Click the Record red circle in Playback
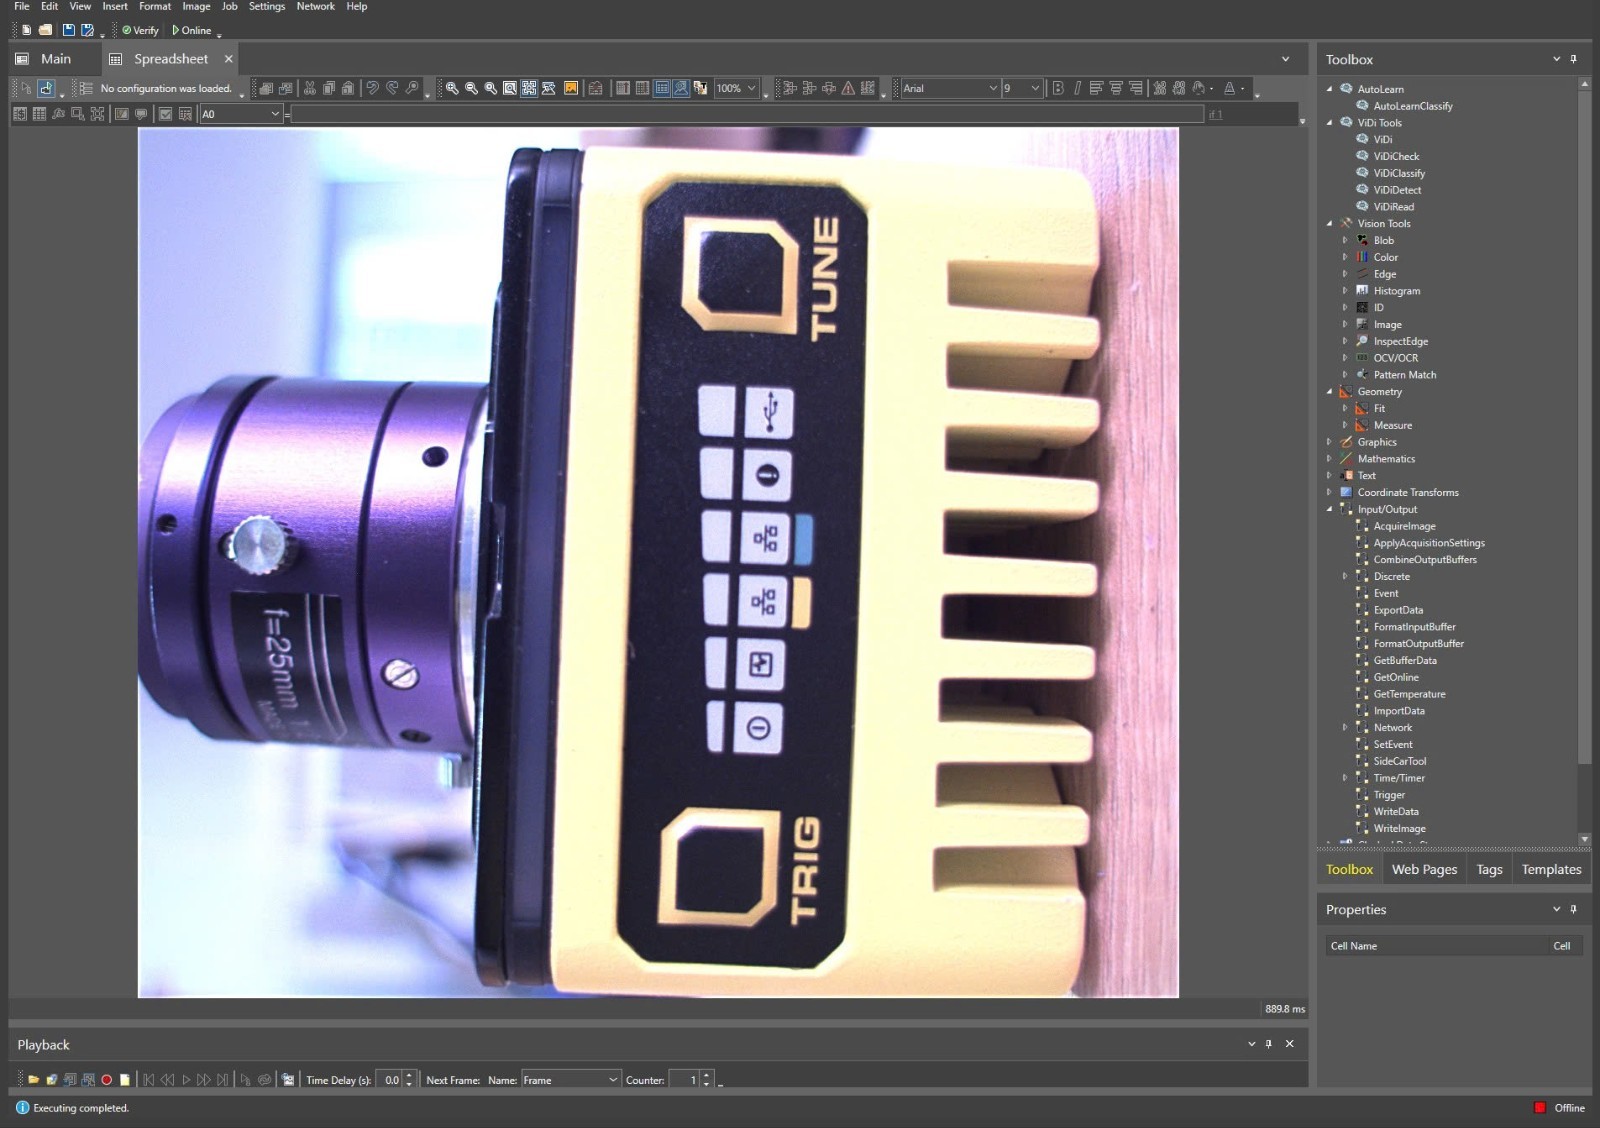1600x1128 pixels. 107,1080
